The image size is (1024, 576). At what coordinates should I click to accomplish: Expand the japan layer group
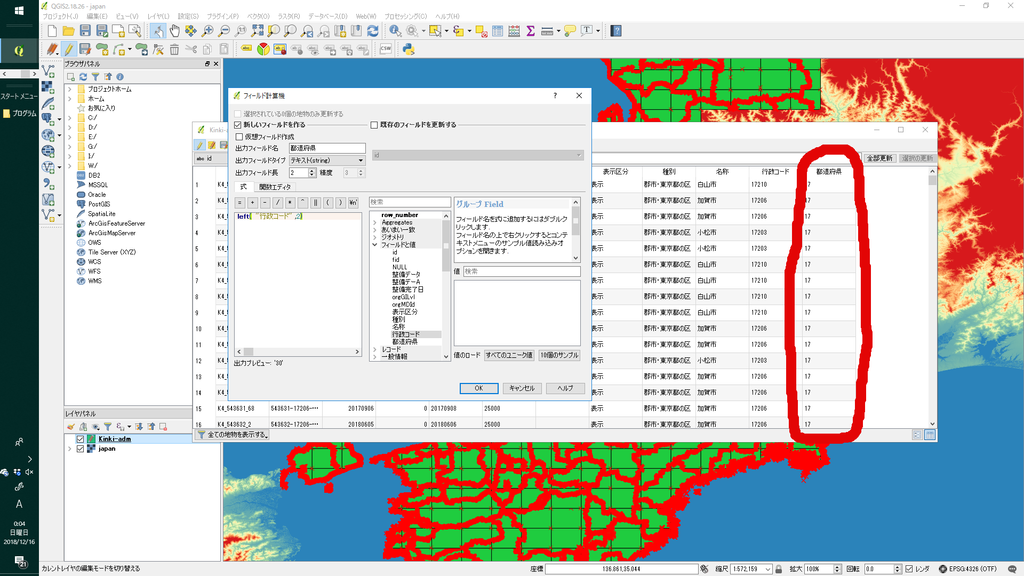click(x=70, y=449)
